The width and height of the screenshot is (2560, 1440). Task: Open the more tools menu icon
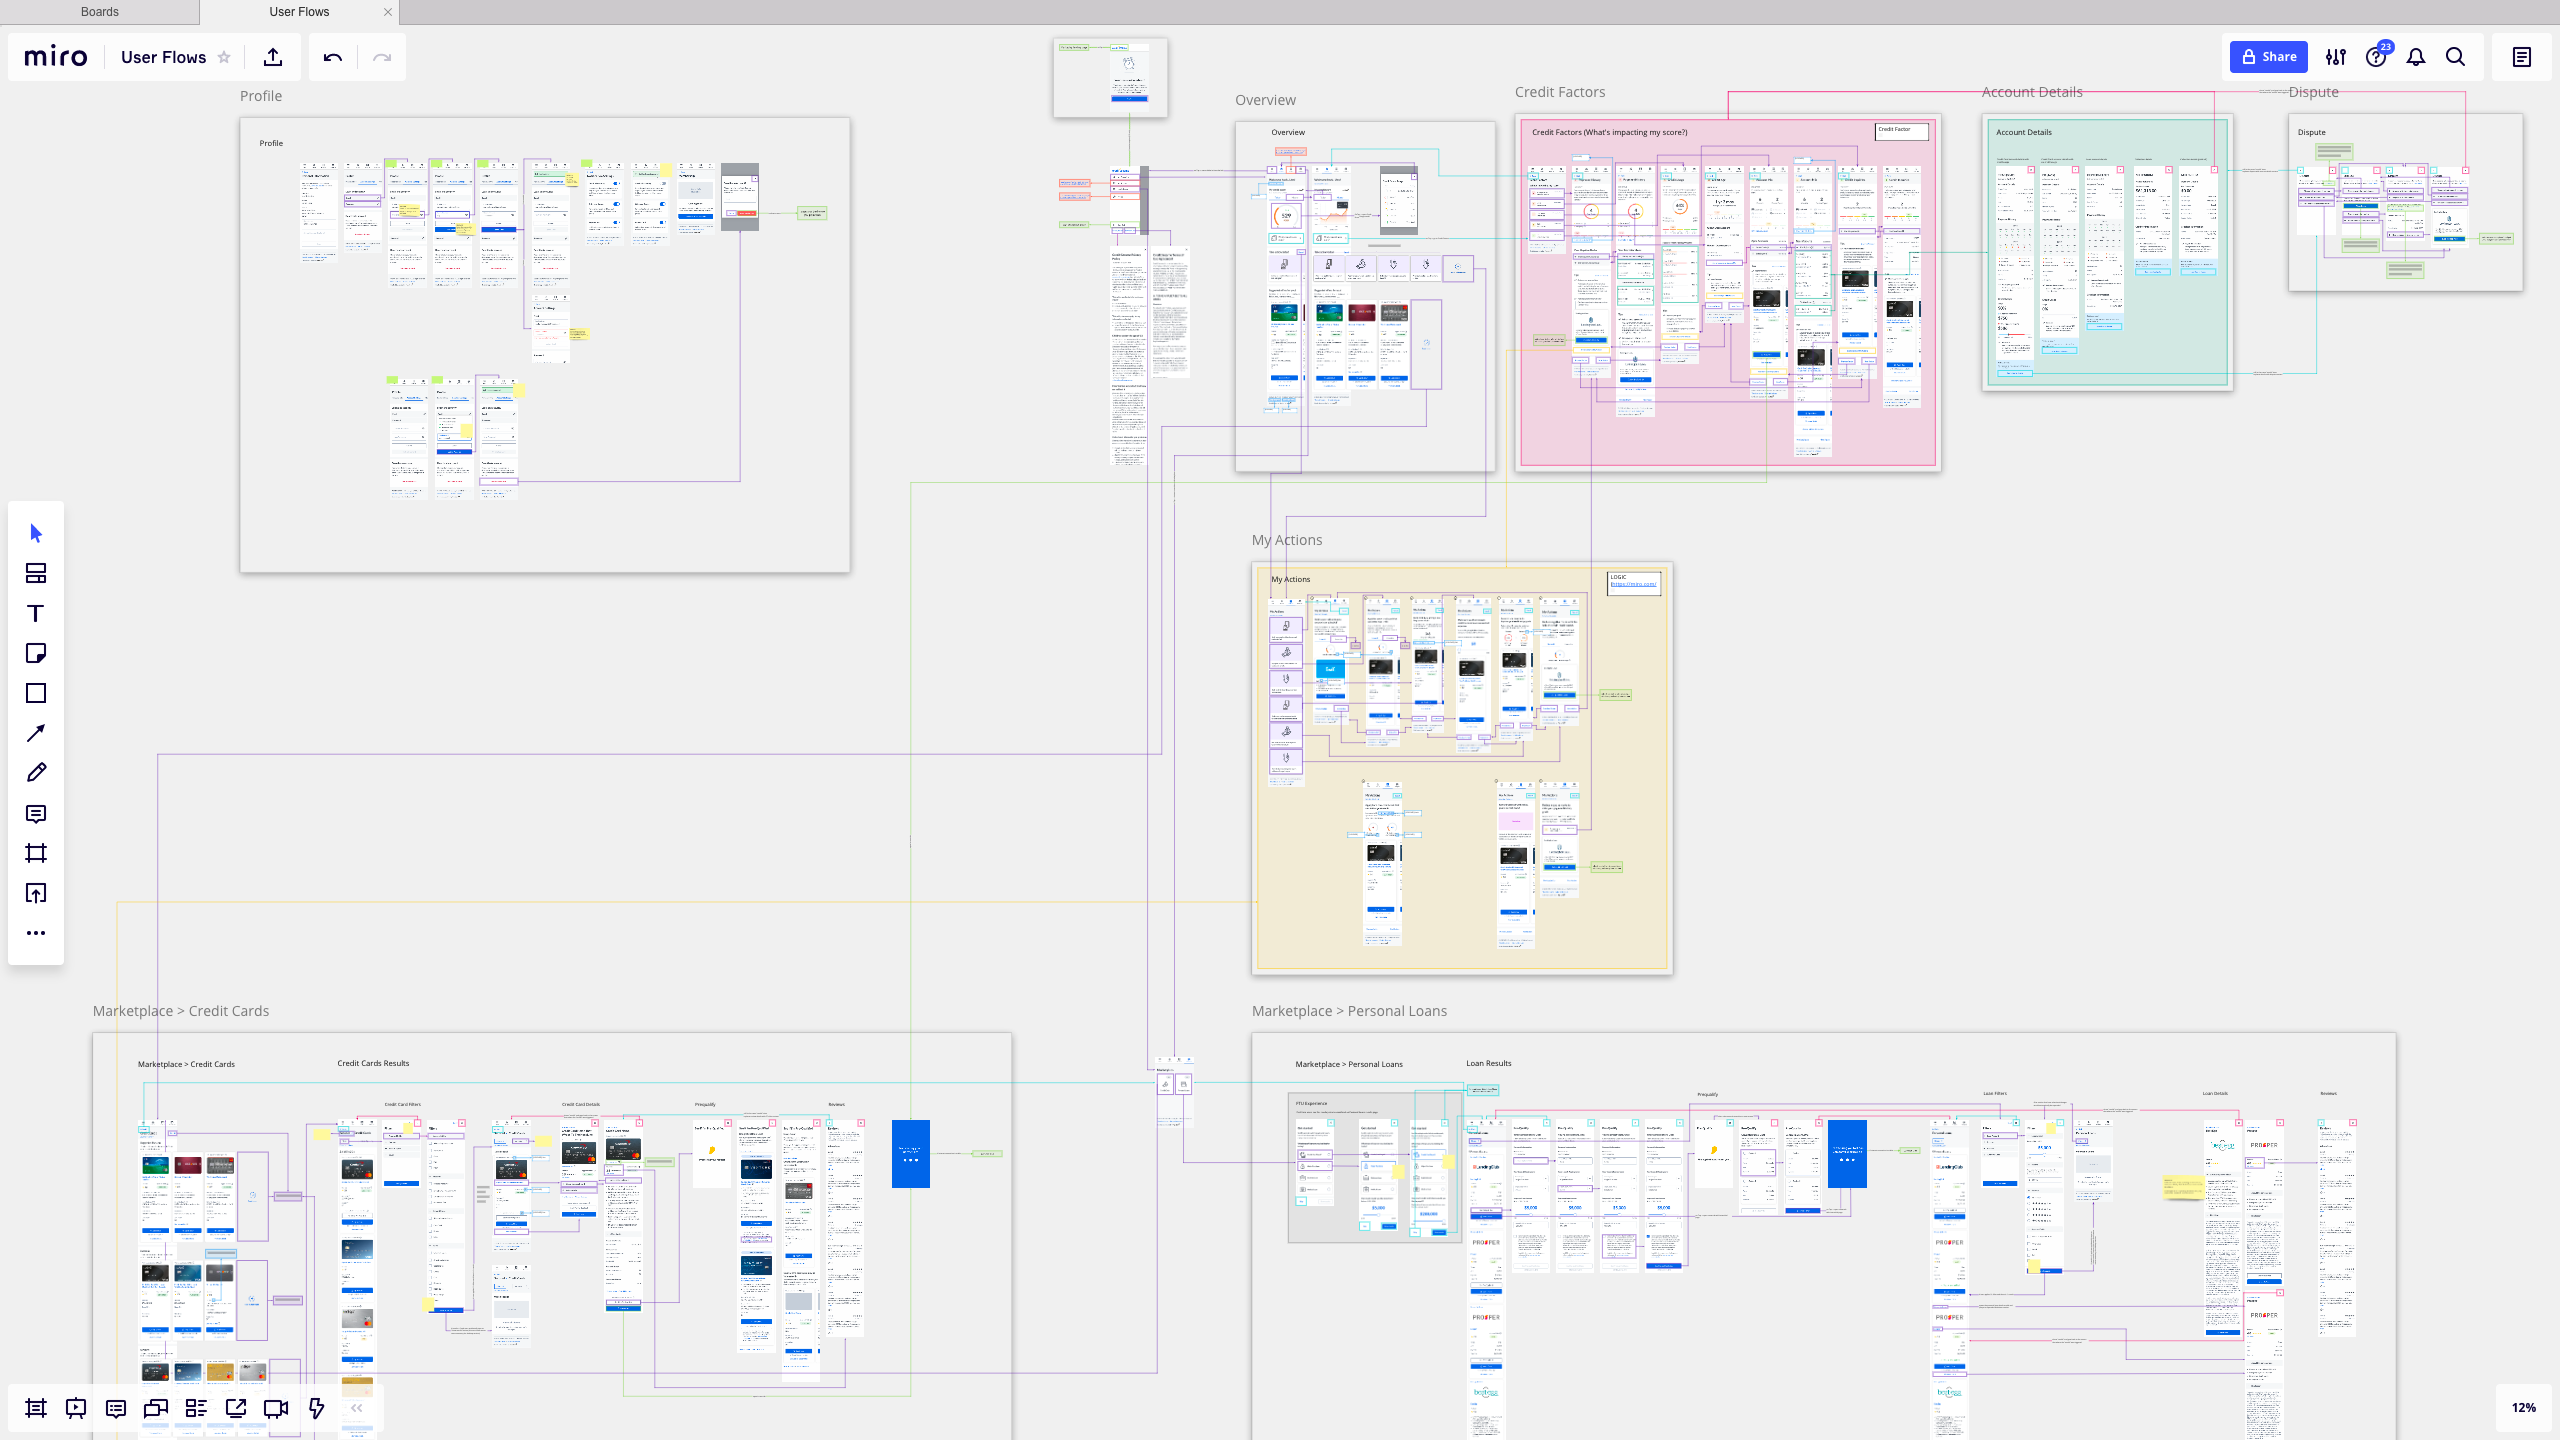coord(35,932)
